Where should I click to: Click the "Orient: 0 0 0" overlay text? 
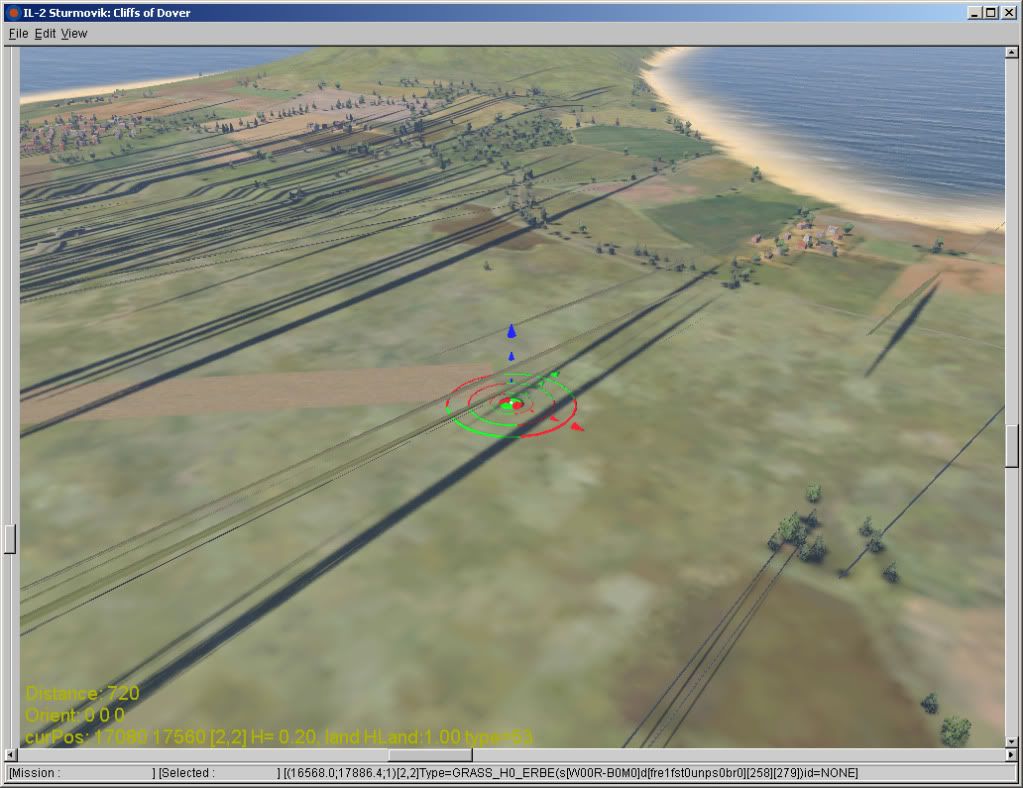pyautogui.click(x=75, y=716)
